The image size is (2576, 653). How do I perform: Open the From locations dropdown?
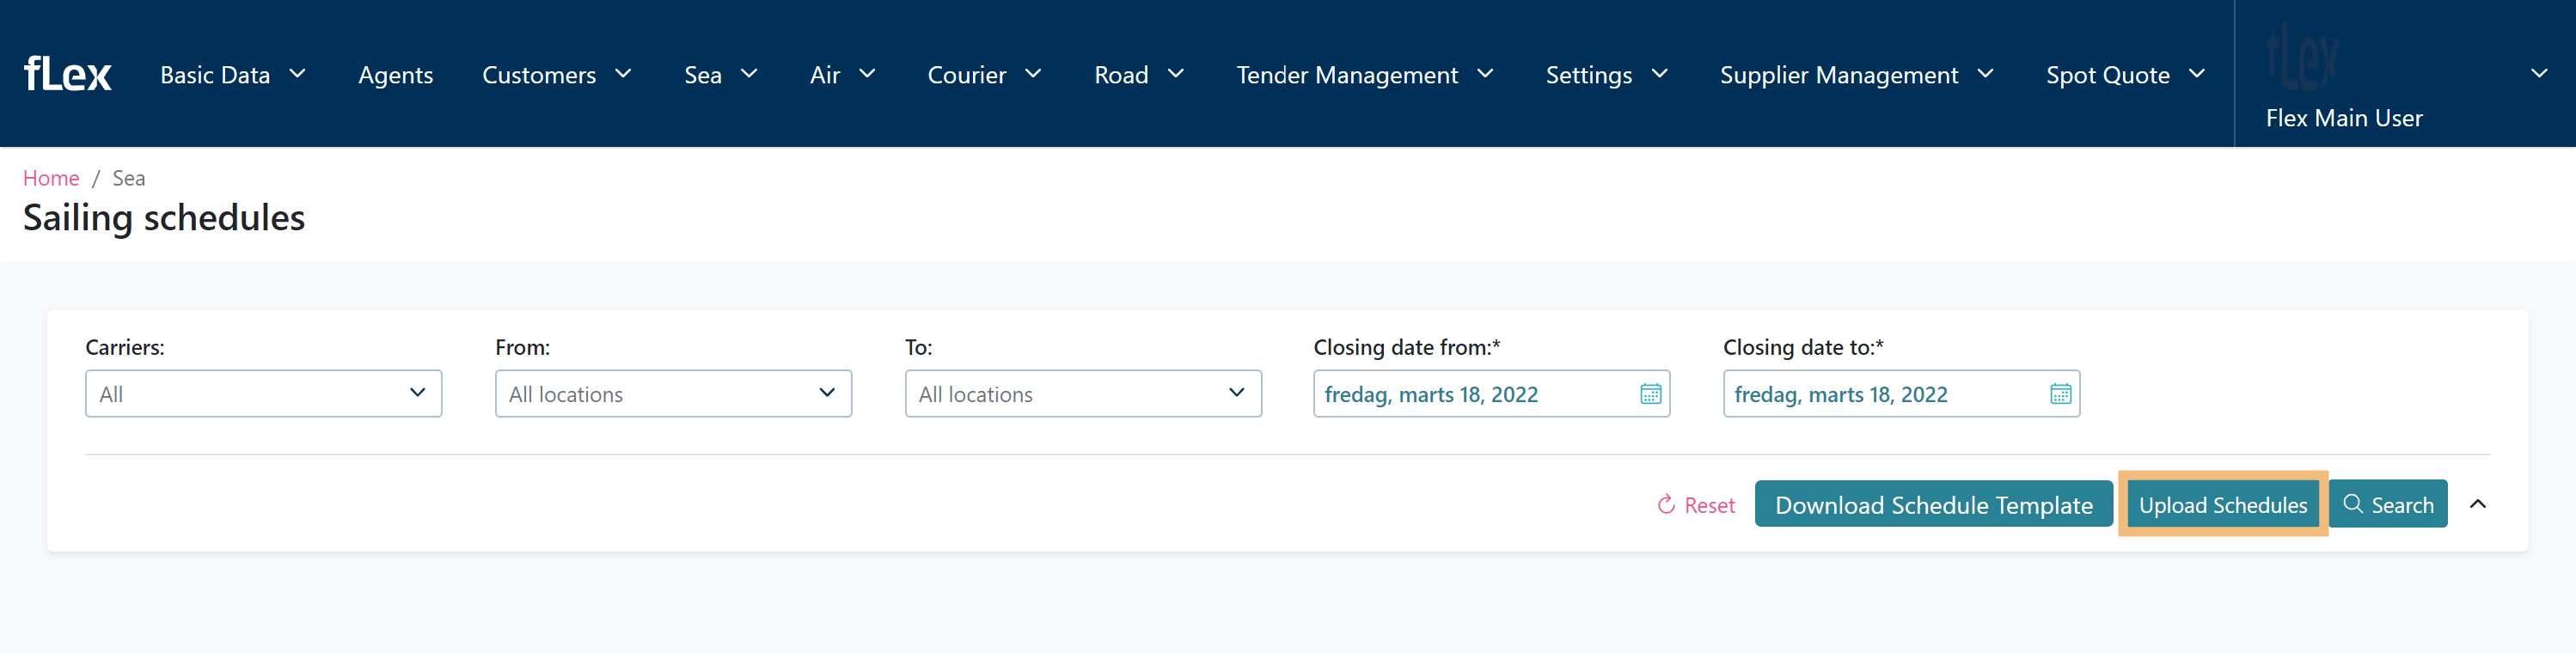point(673,394)
